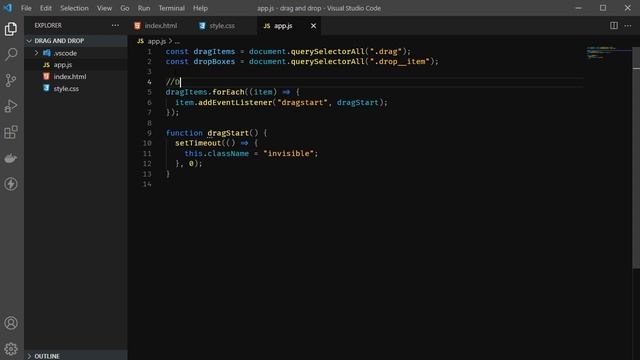Open index.html in the explorer tree
Viewport: 640px width, 360px height.
70,77
